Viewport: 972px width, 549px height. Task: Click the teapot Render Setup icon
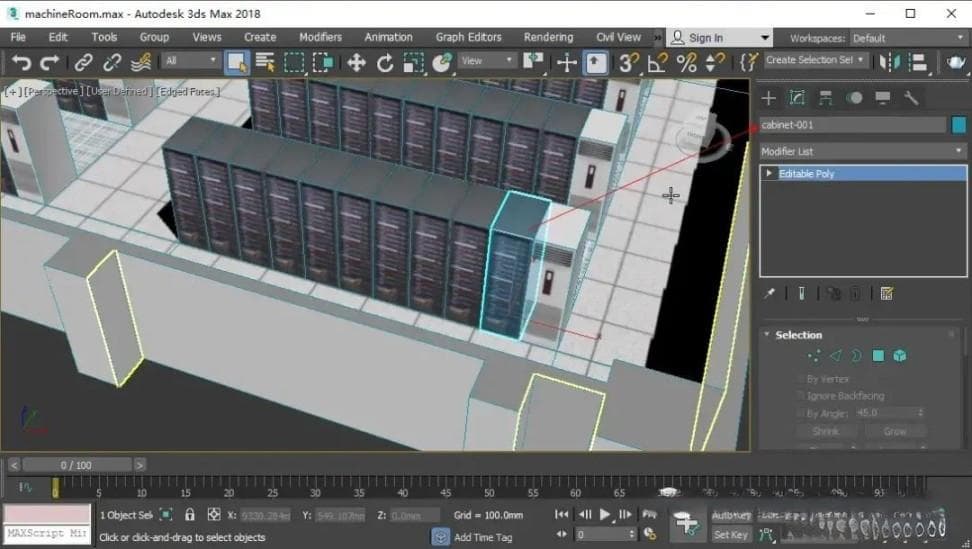[955, 63]
